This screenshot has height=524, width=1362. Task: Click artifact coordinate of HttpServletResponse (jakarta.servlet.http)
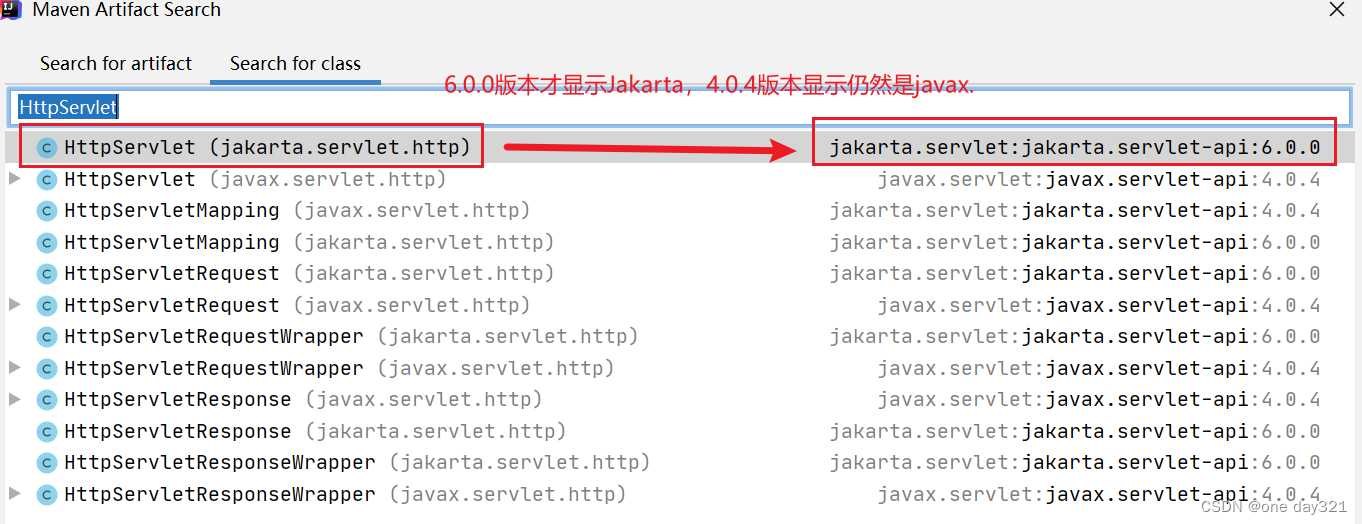[x=1075, y=432]
